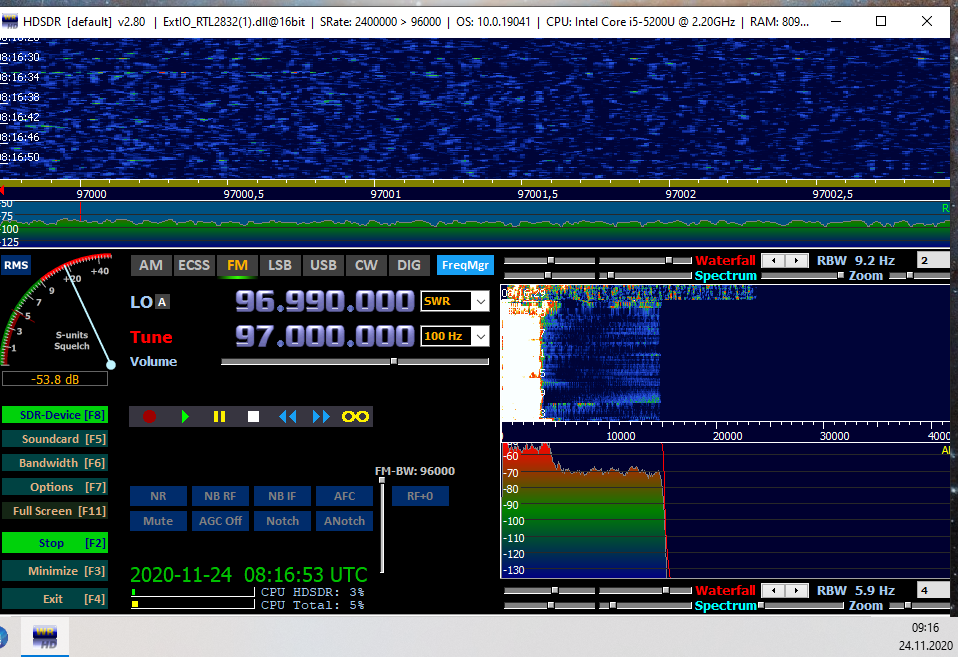The height and width of the screenshot is (657, 958).
Task: Click Full Screen [F11] button
Action: (55, 511)
